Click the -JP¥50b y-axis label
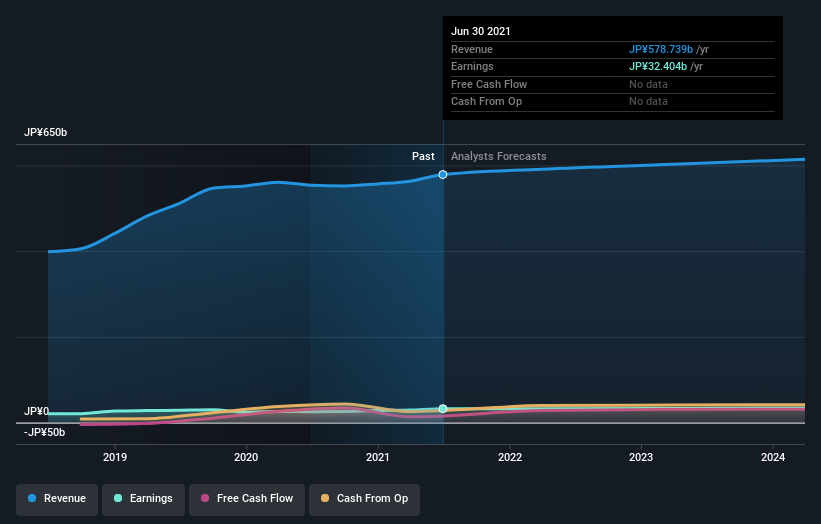The height and width of the screenshot is (524, 821). point(45,432)
